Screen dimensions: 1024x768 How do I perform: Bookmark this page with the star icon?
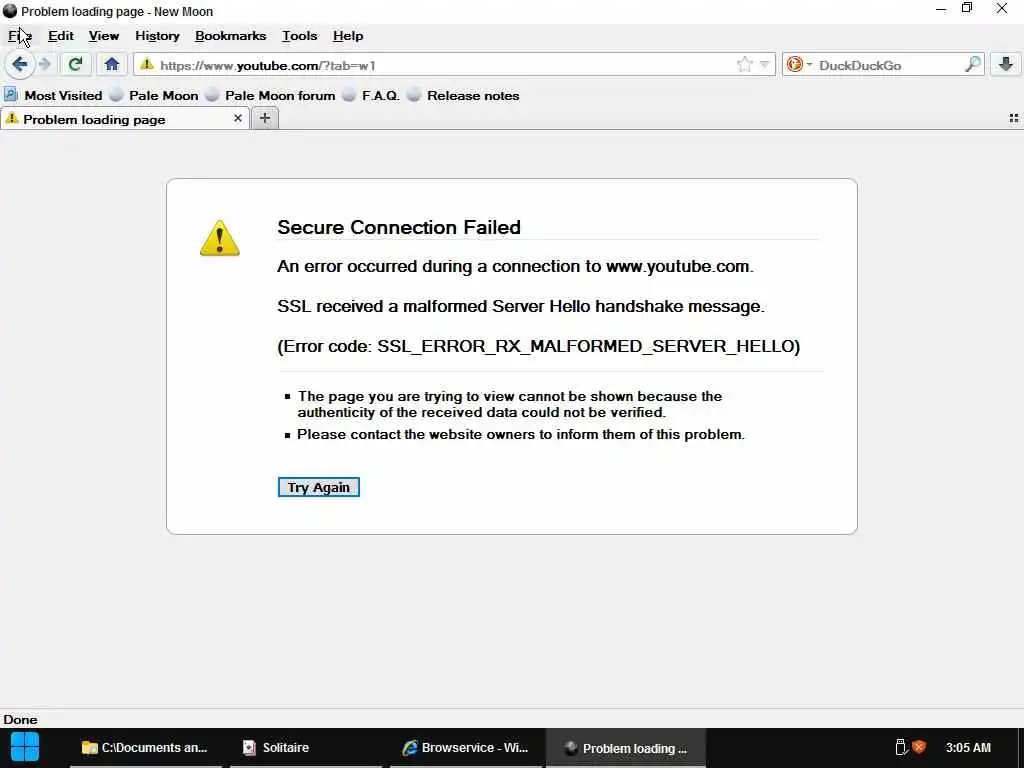tap(744, 65)
